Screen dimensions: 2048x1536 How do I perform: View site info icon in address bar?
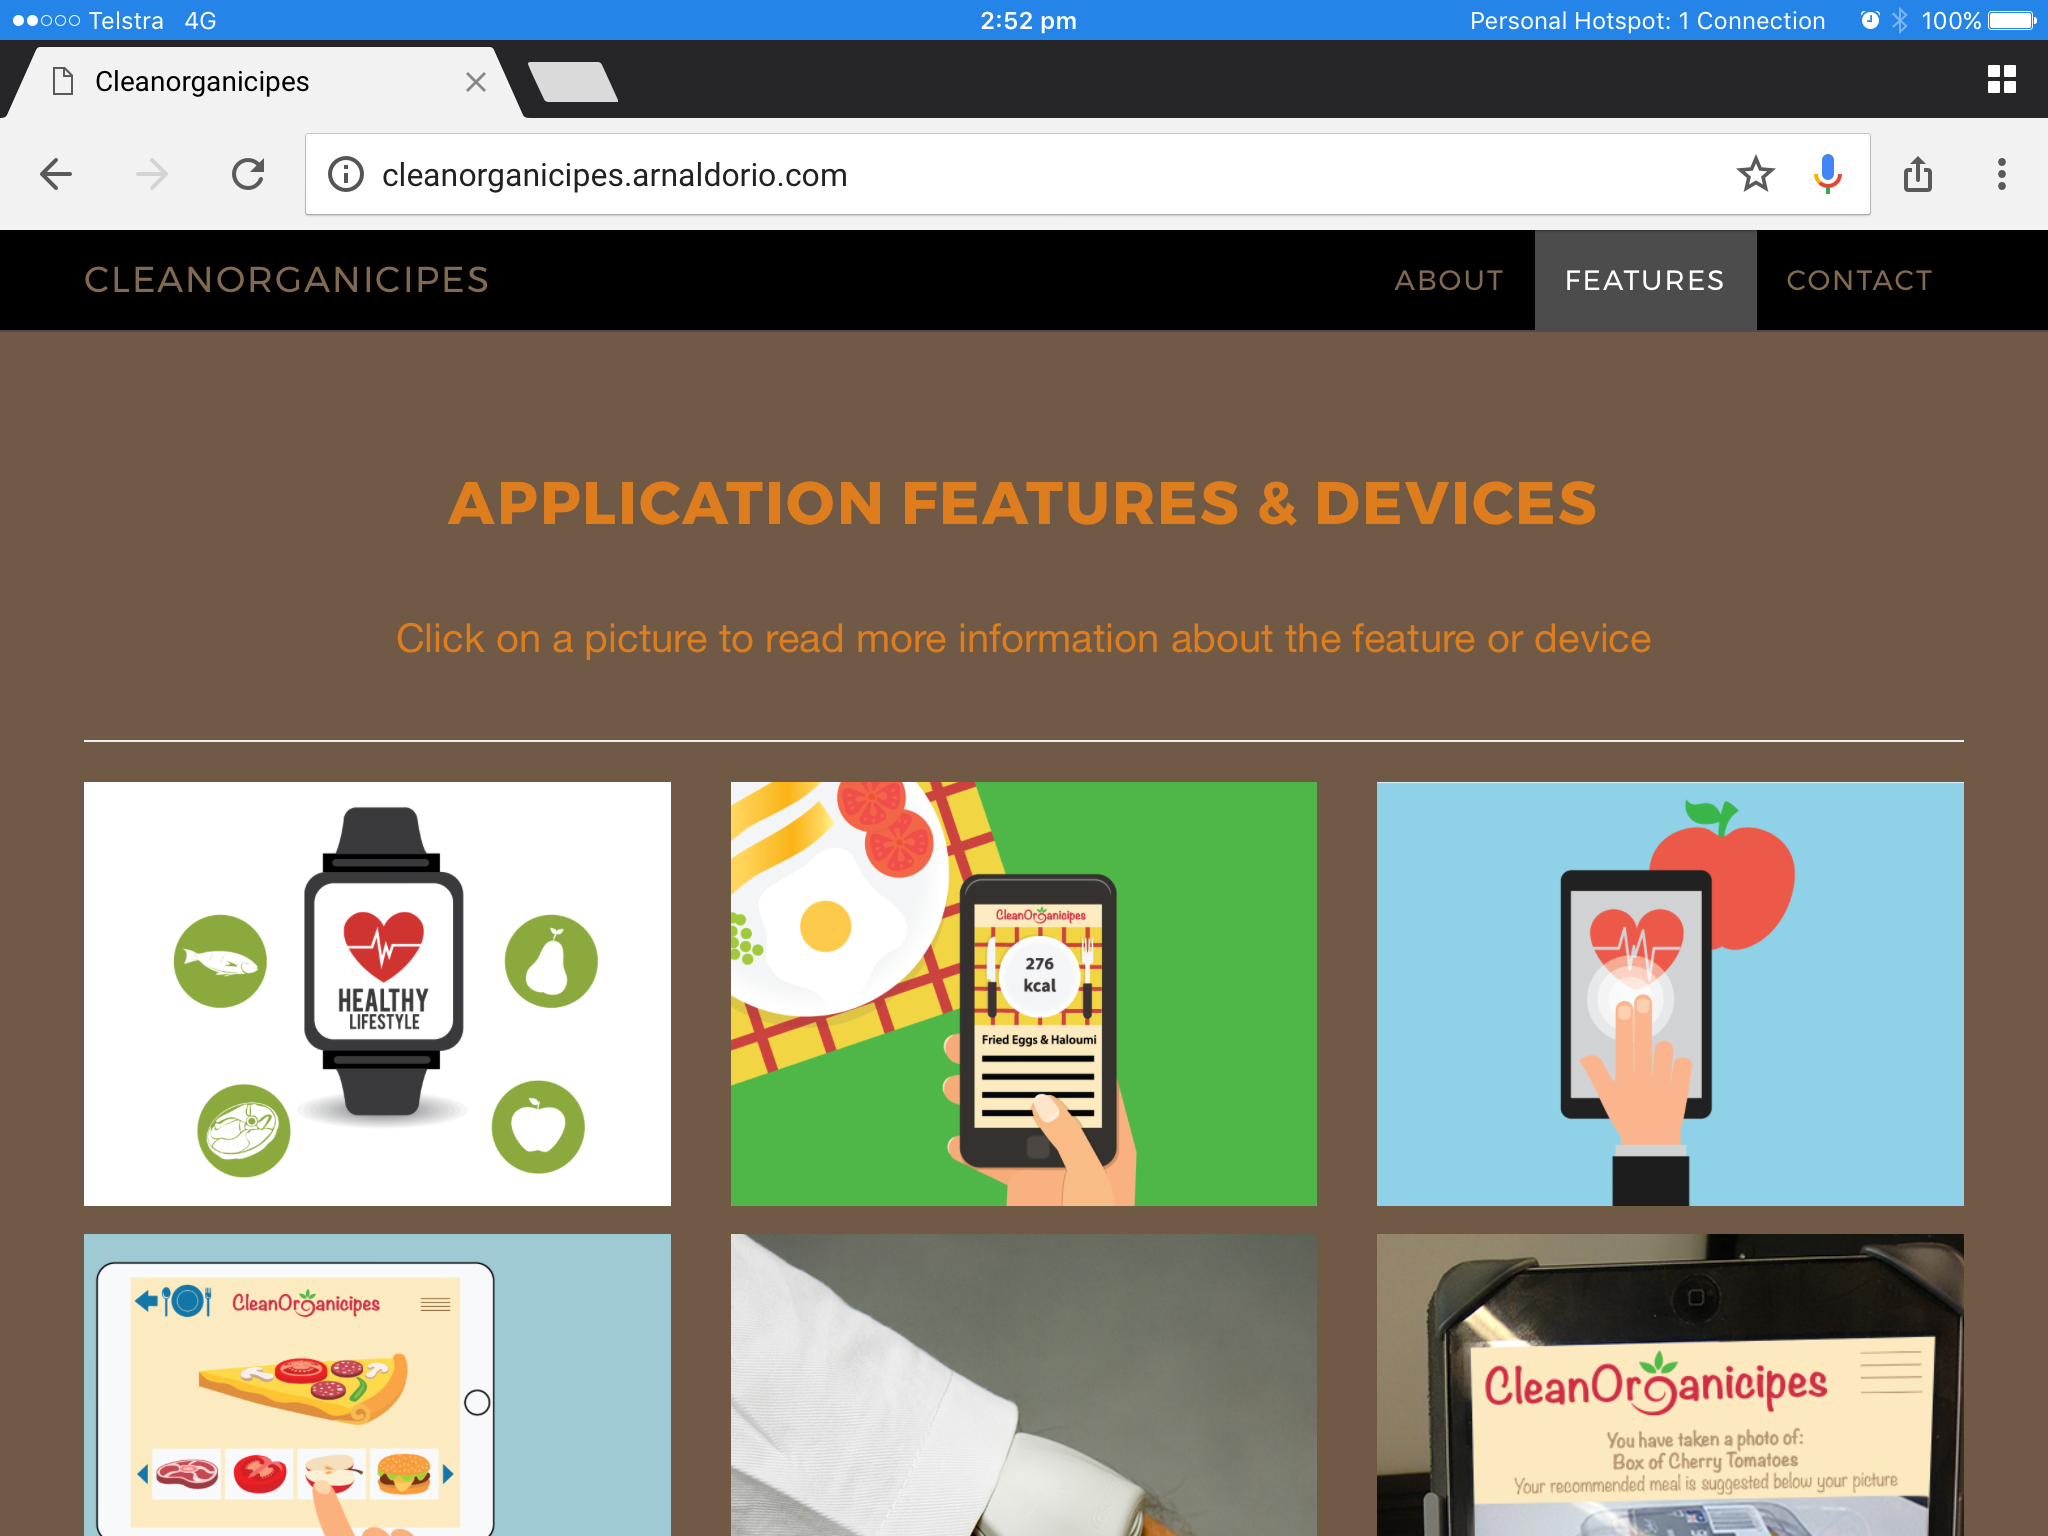(x=346, y=175)
